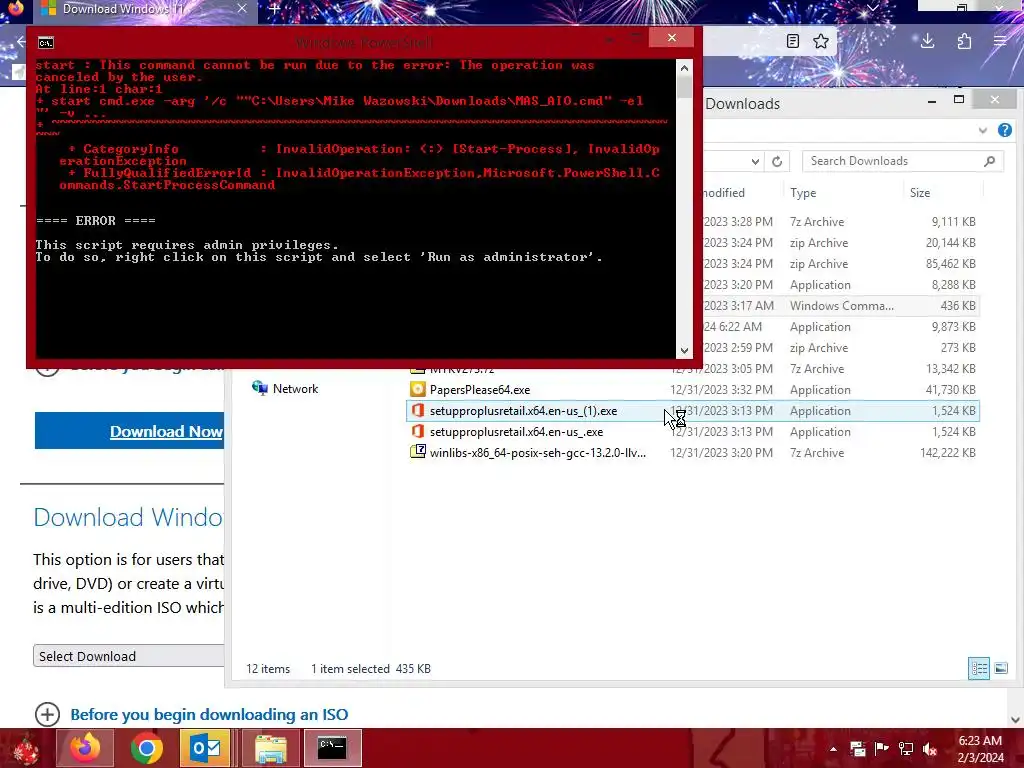Open Explorer help question mark icon
Viewport: 1024px width, 768px height.
coord(1005,130)
